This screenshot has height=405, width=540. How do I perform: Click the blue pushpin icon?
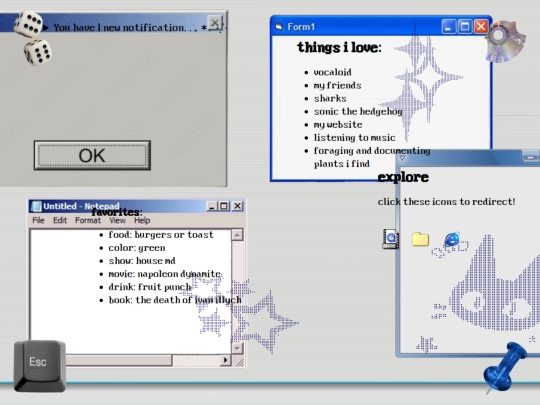(504, 367)
